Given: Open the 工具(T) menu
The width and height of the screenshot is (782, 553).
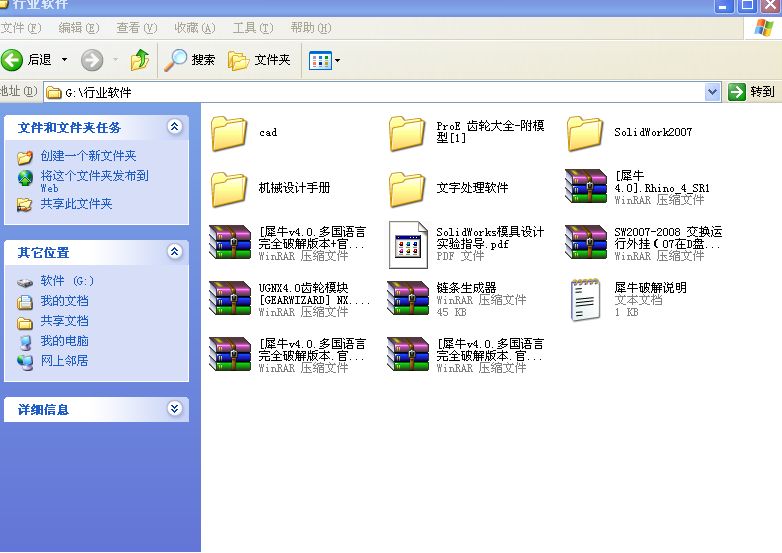Looking at the screenshot, I should (253, 28).
